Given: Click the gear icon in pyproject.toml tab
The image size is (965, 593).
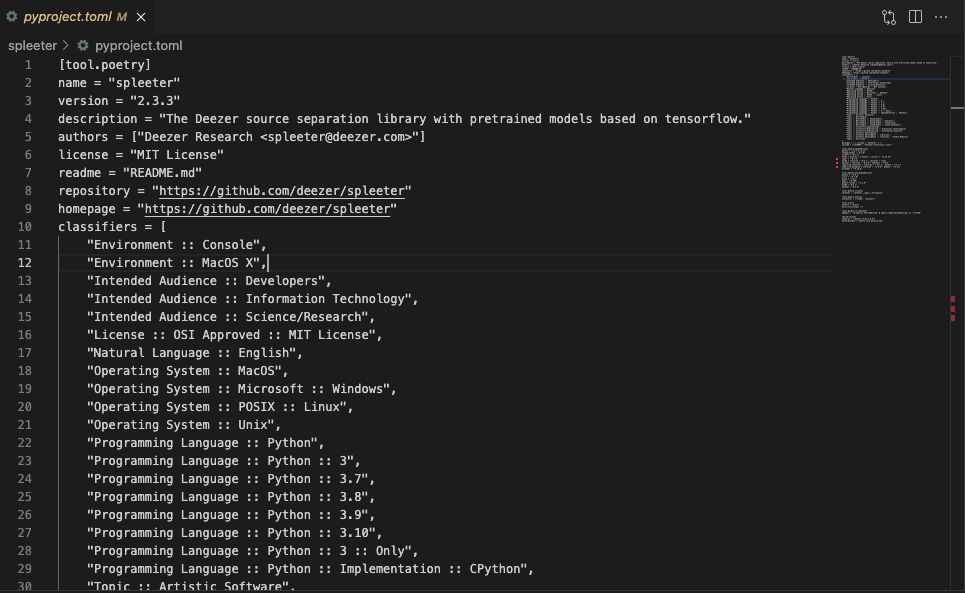Looking at the screenshot, I should click(12, 17).
